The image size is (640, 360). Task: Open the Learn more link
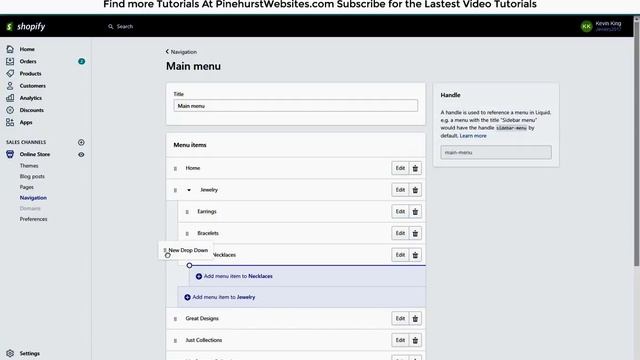tap(473, 136)
